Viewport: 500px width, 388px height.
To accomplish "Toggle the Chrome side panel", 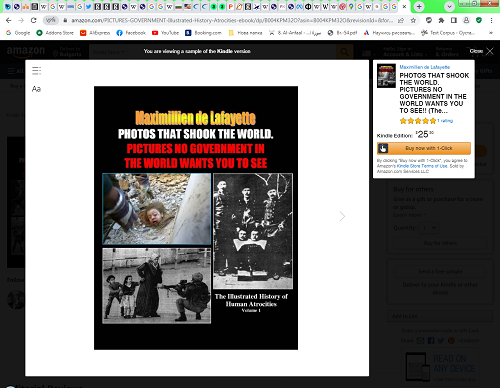I will coord(454,20).
